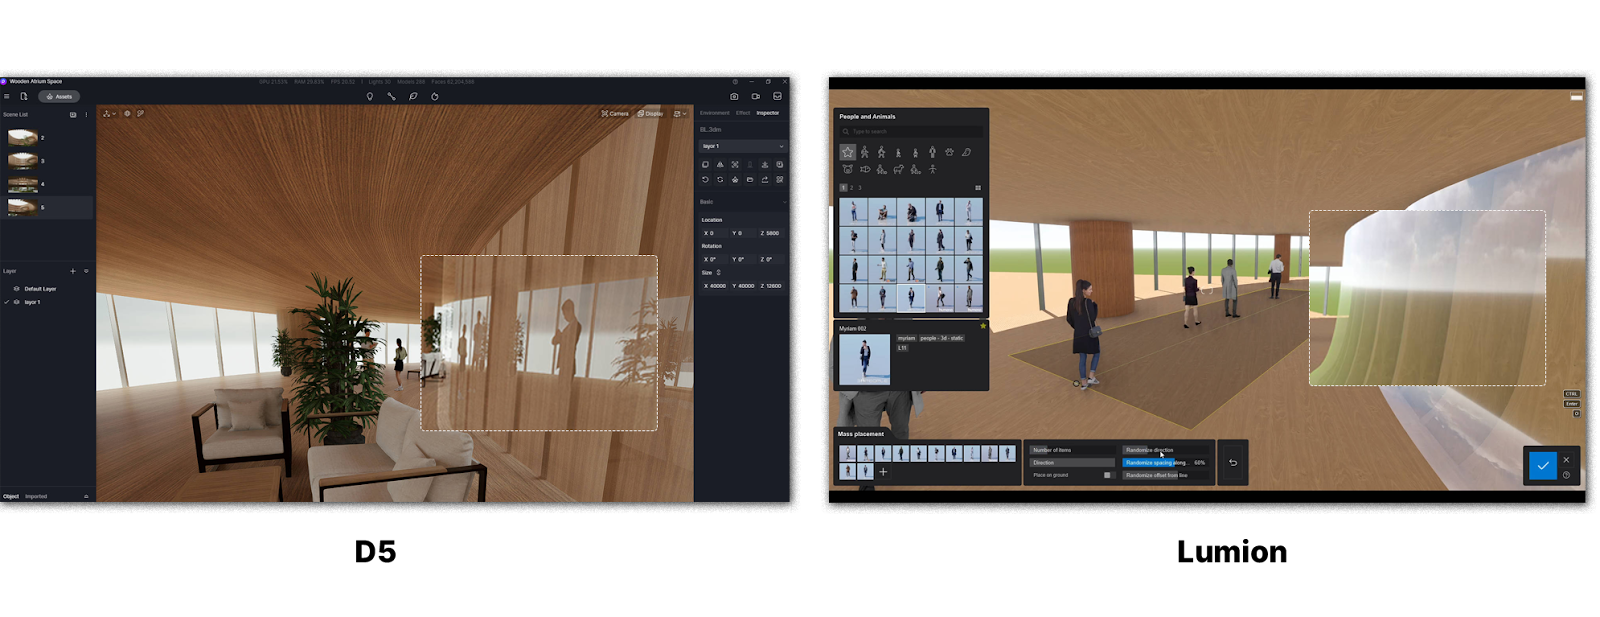The image size is (1600, 617).
Task: Open the D5 hamburger menu
Action: click(x=7, y=97)
